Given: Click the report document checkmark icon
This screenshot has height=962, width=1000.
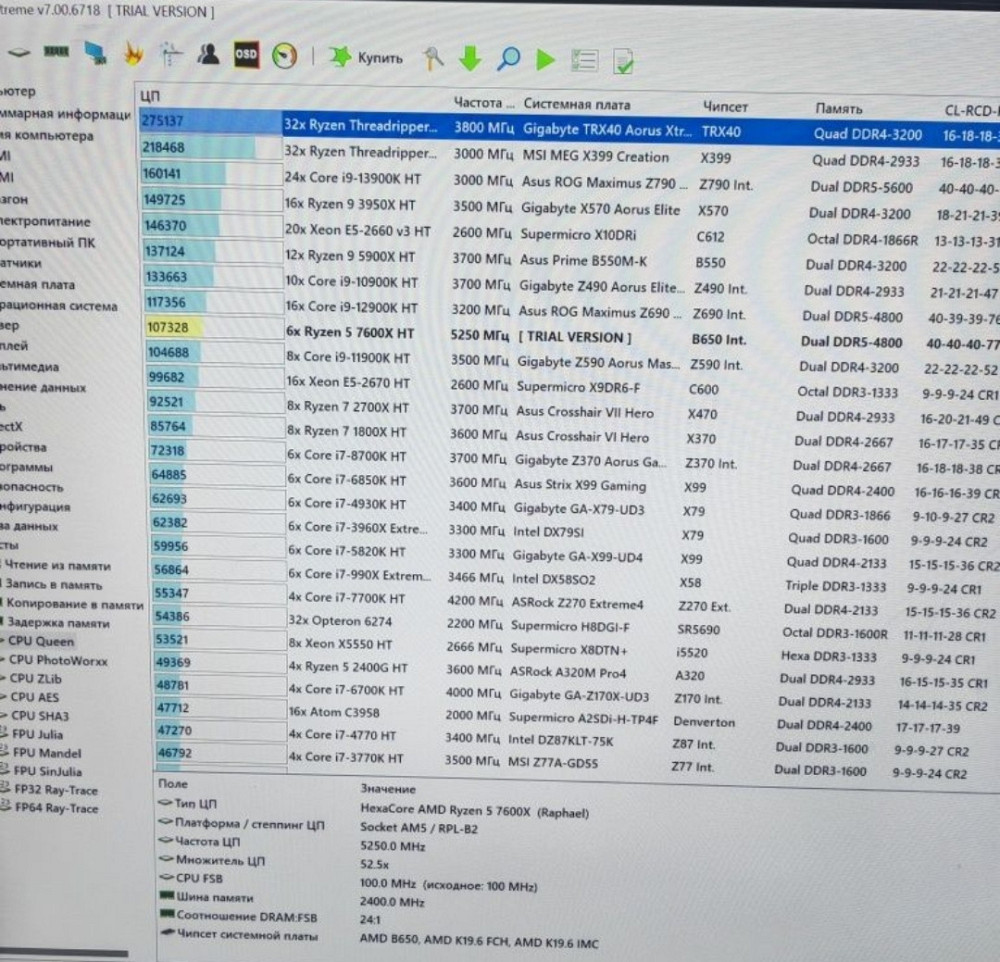Looking at the screenshot, I should [x=624, y=62].
